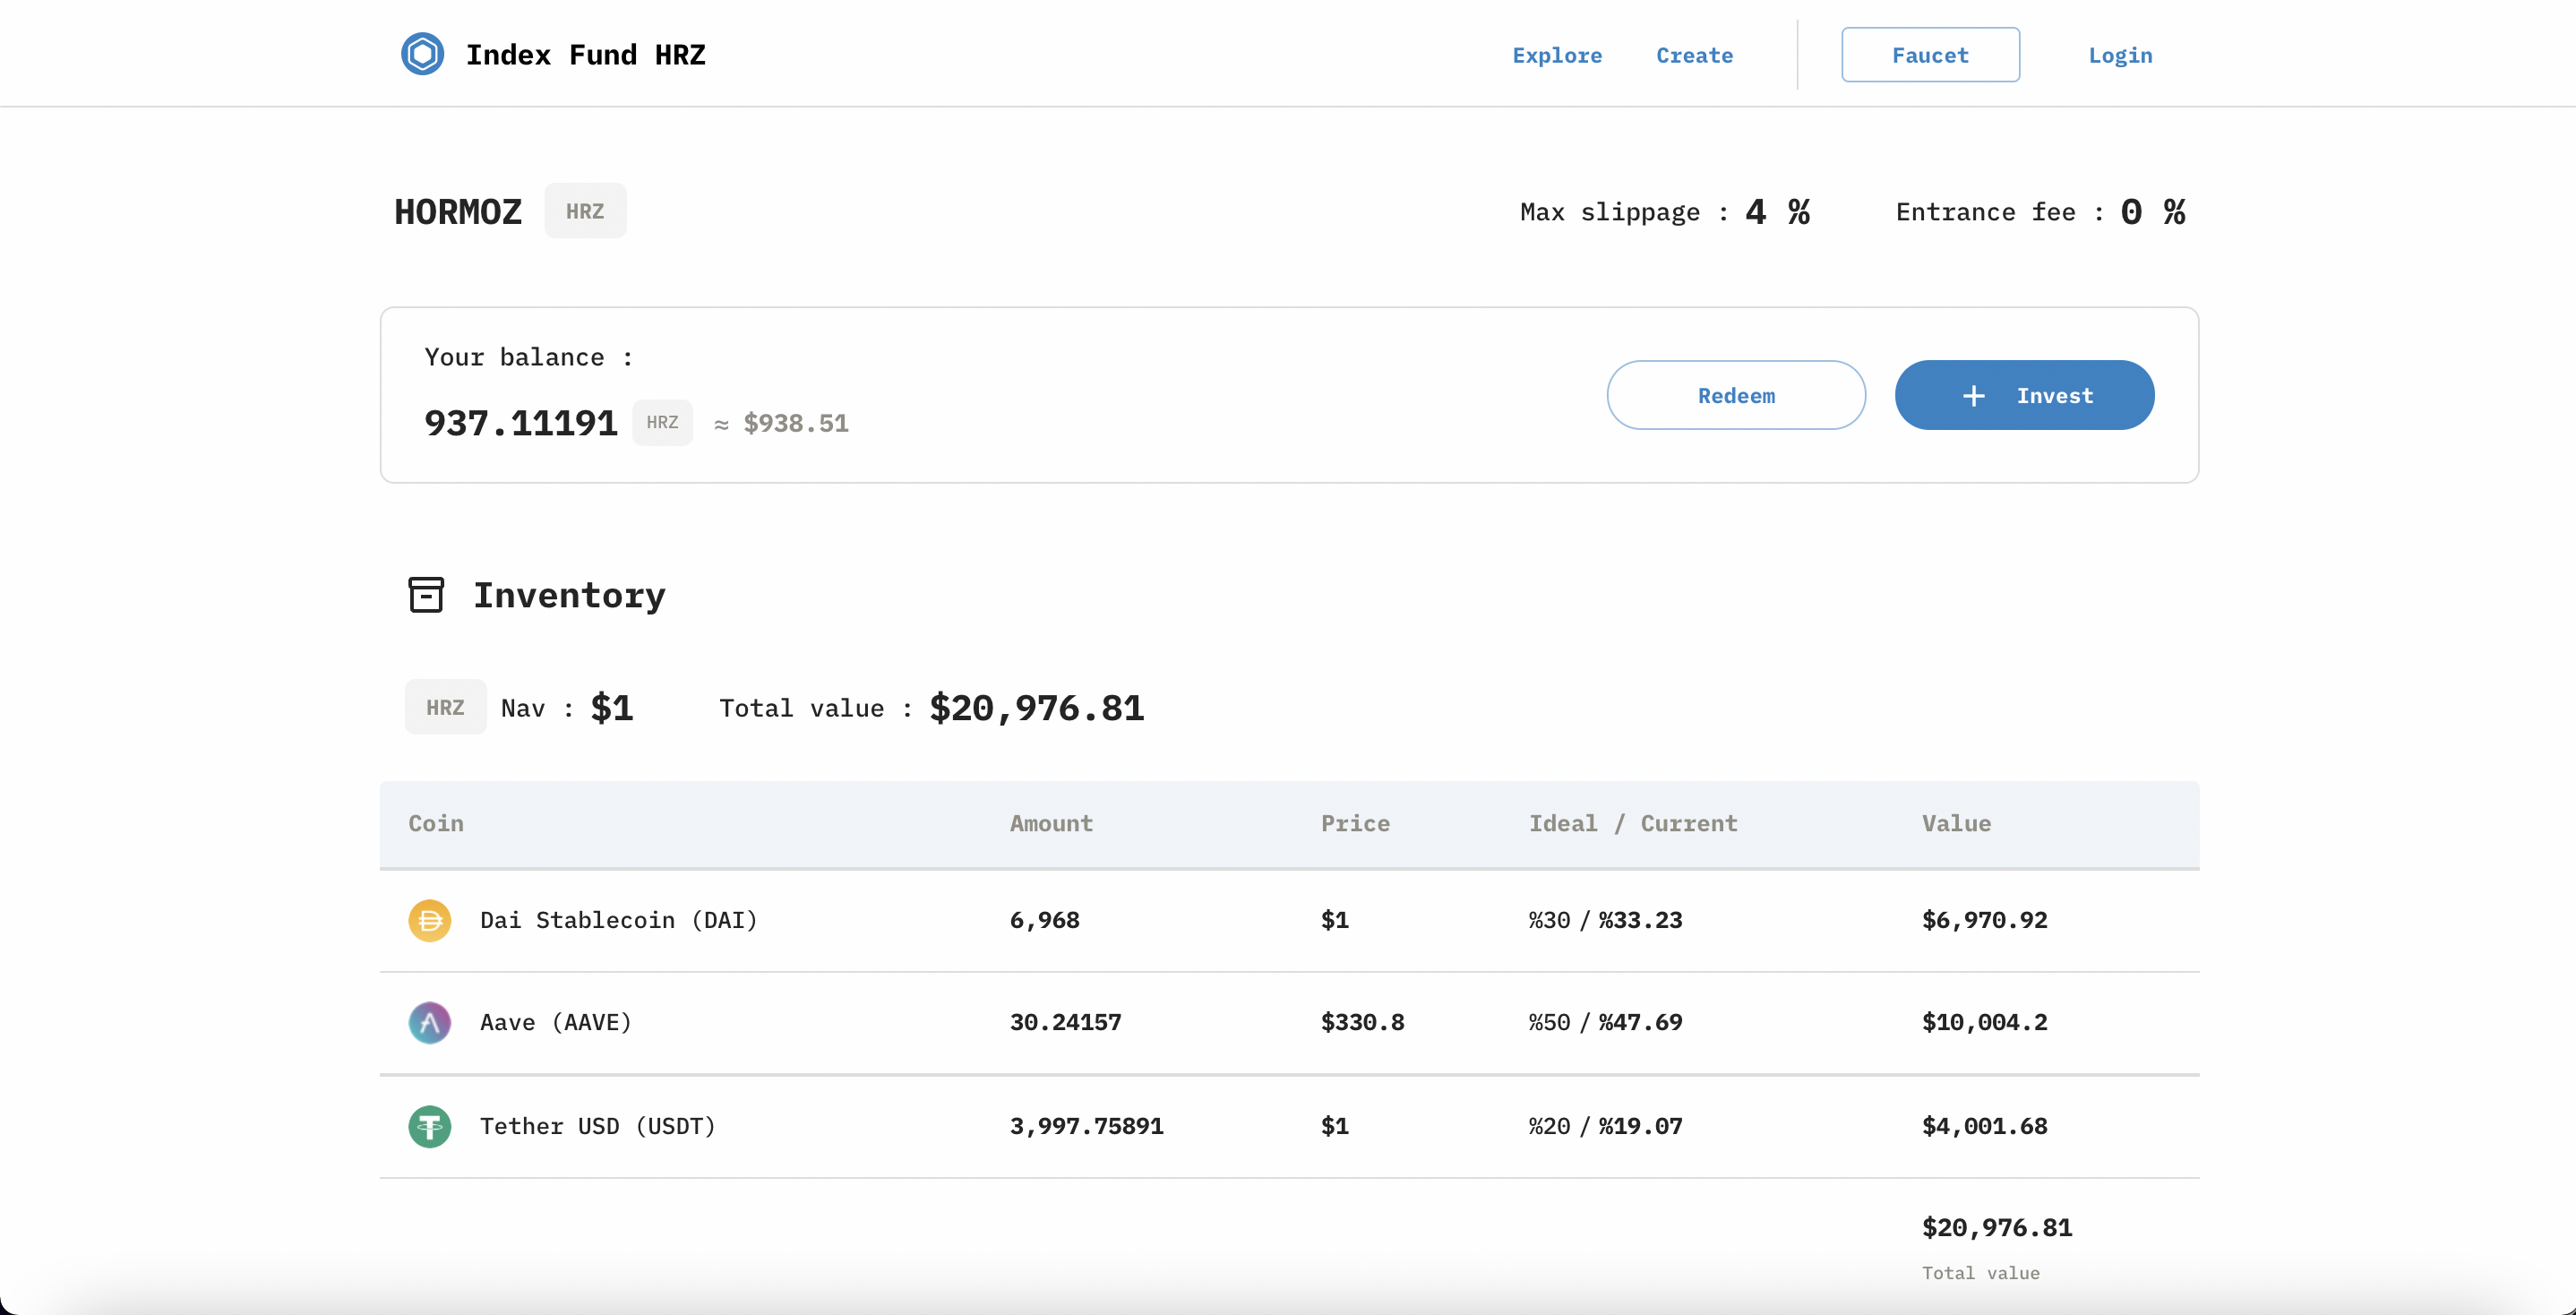Click the Index Fund HRZ title text
This screenshot has width=2576, height=1315.
point(586,55)
